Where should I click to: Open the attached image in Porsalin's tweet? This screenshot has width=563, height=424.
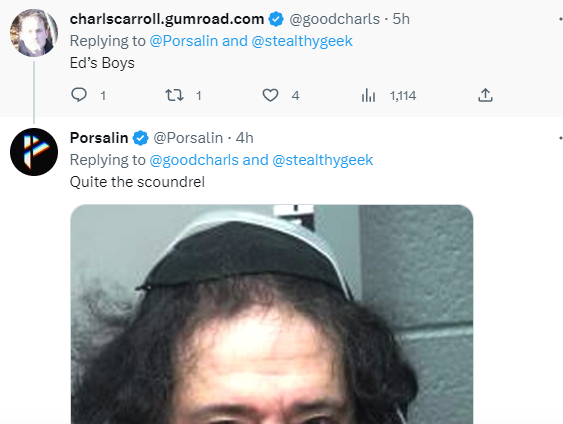(x=272, y=314)
